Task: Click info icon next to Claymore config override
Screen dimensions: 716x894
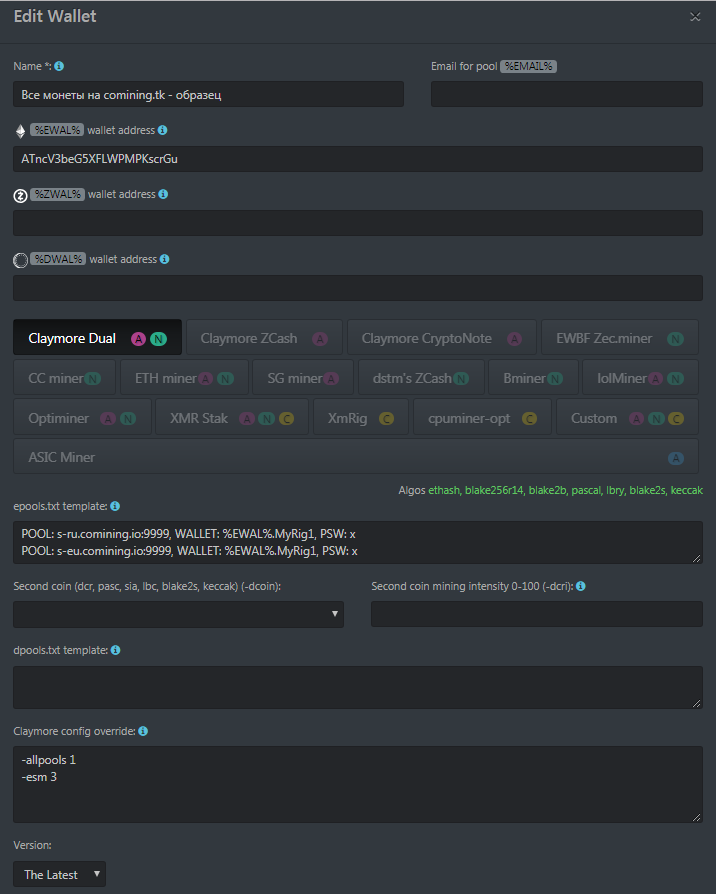Action: click(x=143, y=731)
